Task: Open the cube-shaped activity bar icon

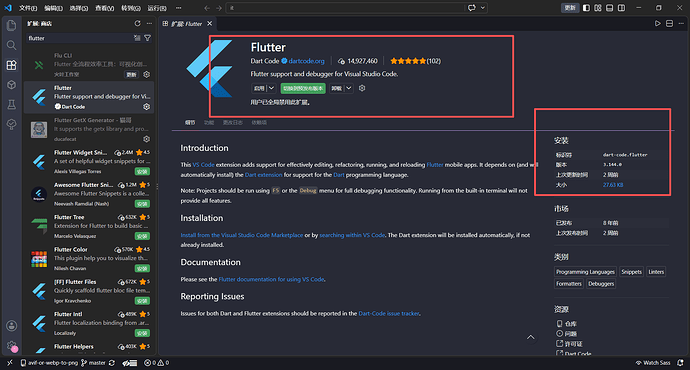Action: point(11,85)
